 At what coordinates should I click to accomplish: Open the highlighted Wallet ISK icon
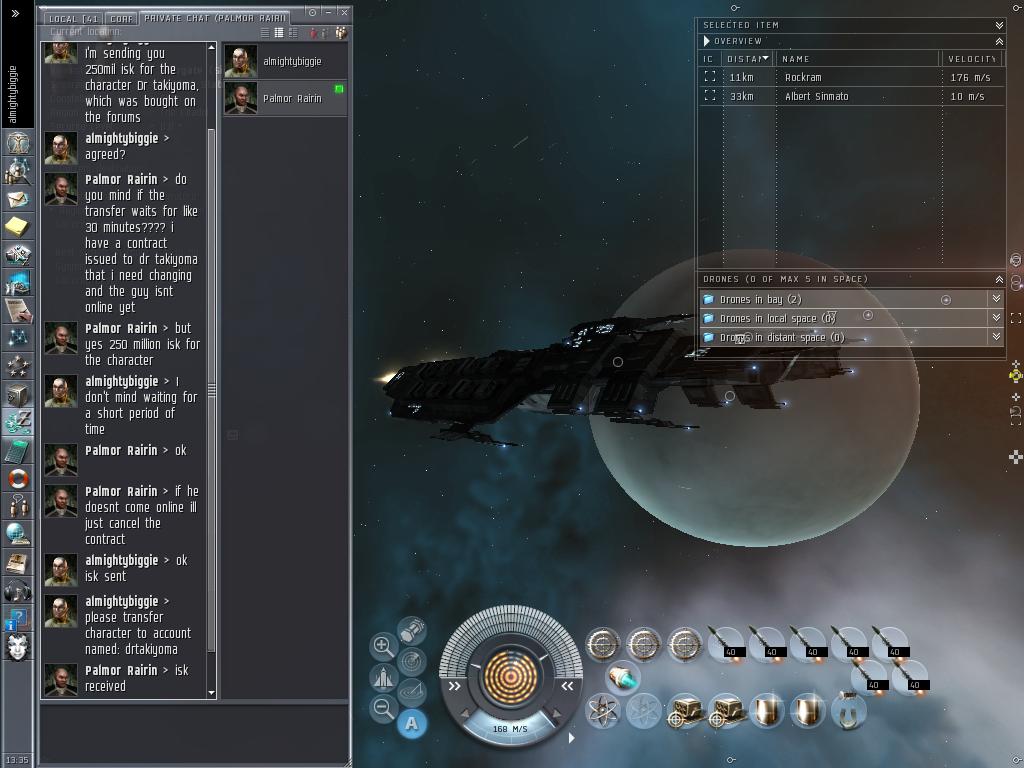pyautogui.click(x=18, y=423)
